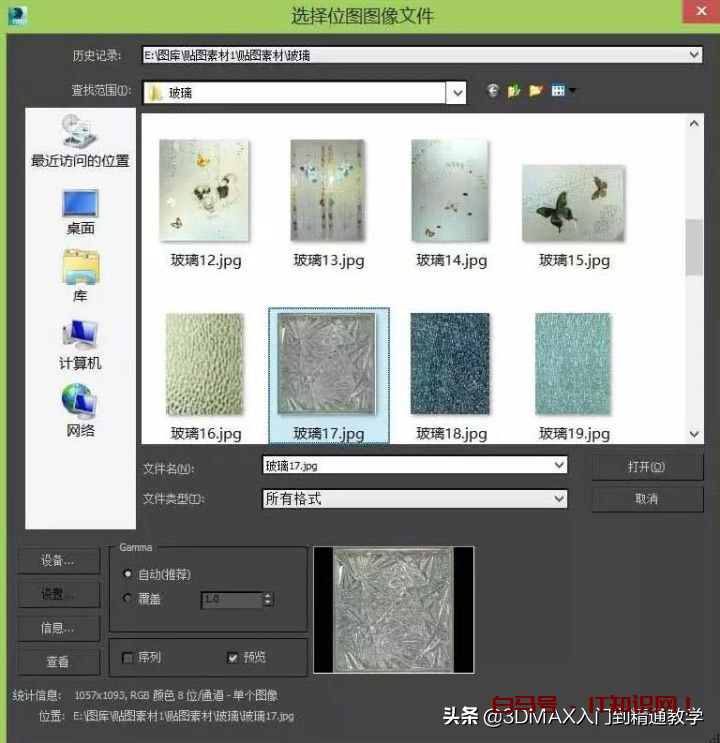Close the 选择位图图像文件 dialog
720x743 pixels.
701,11
